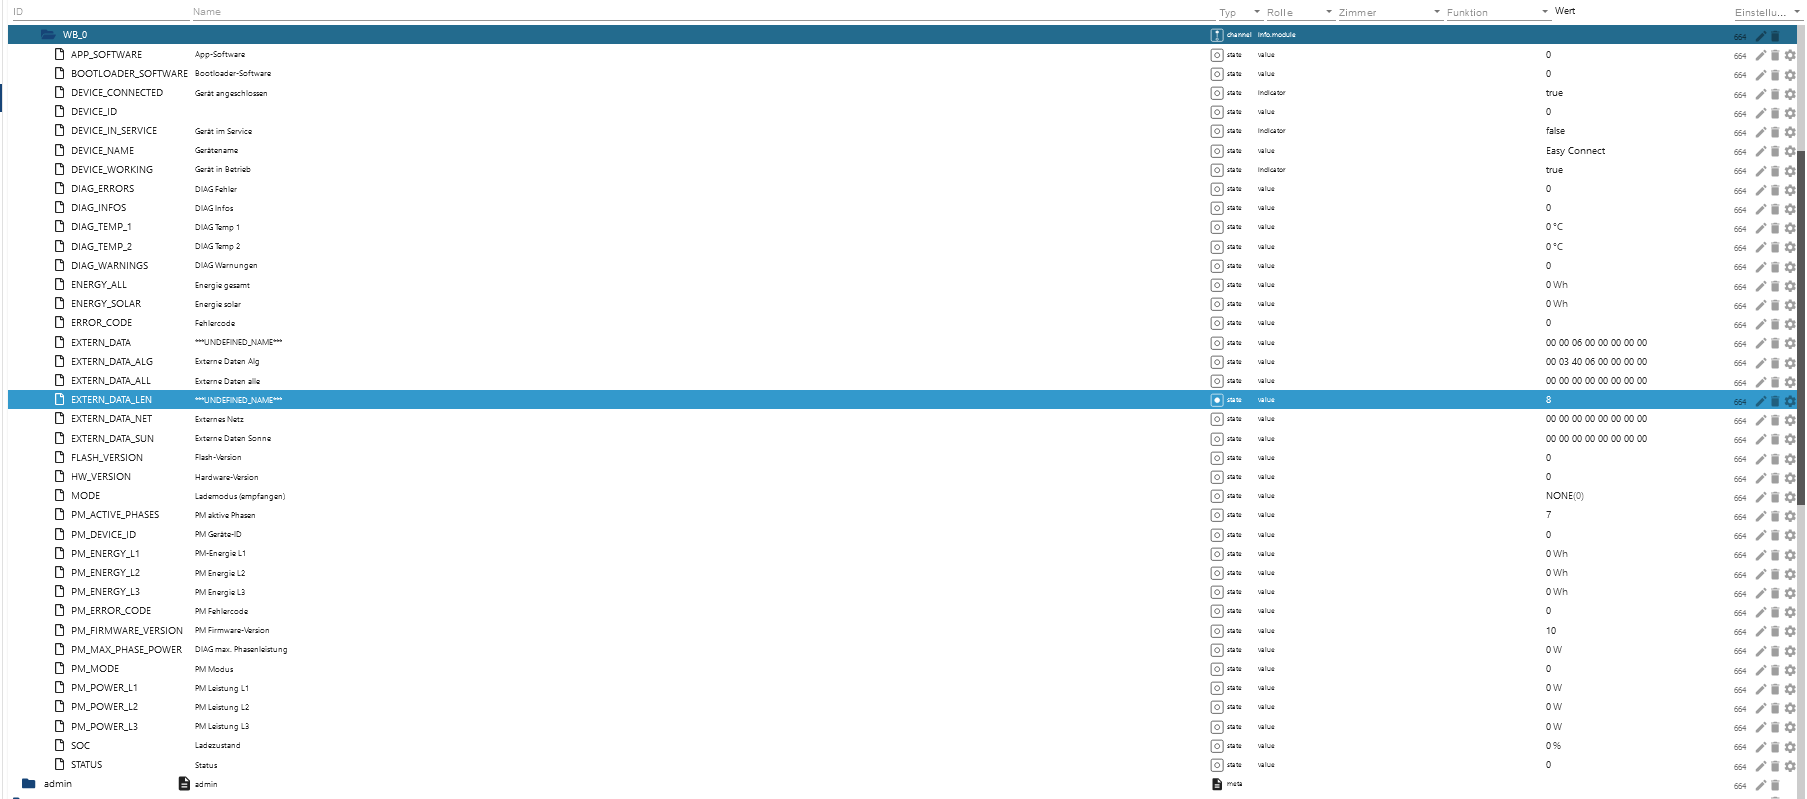Click the 'Gerät angeschlossen' name text
The width and height of the screenshot is (1807, 799).
[x=231, y=93]
